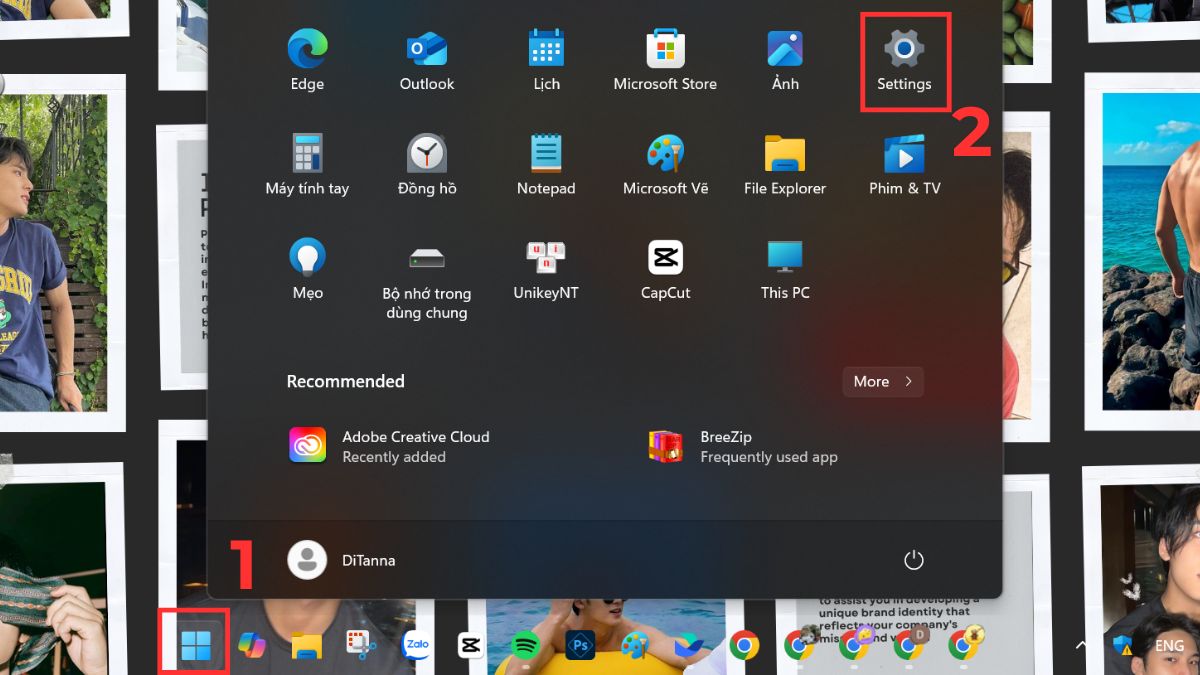This screenshot has height=675, width=1200.
Task: Open Zalo from the taskbar
Action: point(416,645)
